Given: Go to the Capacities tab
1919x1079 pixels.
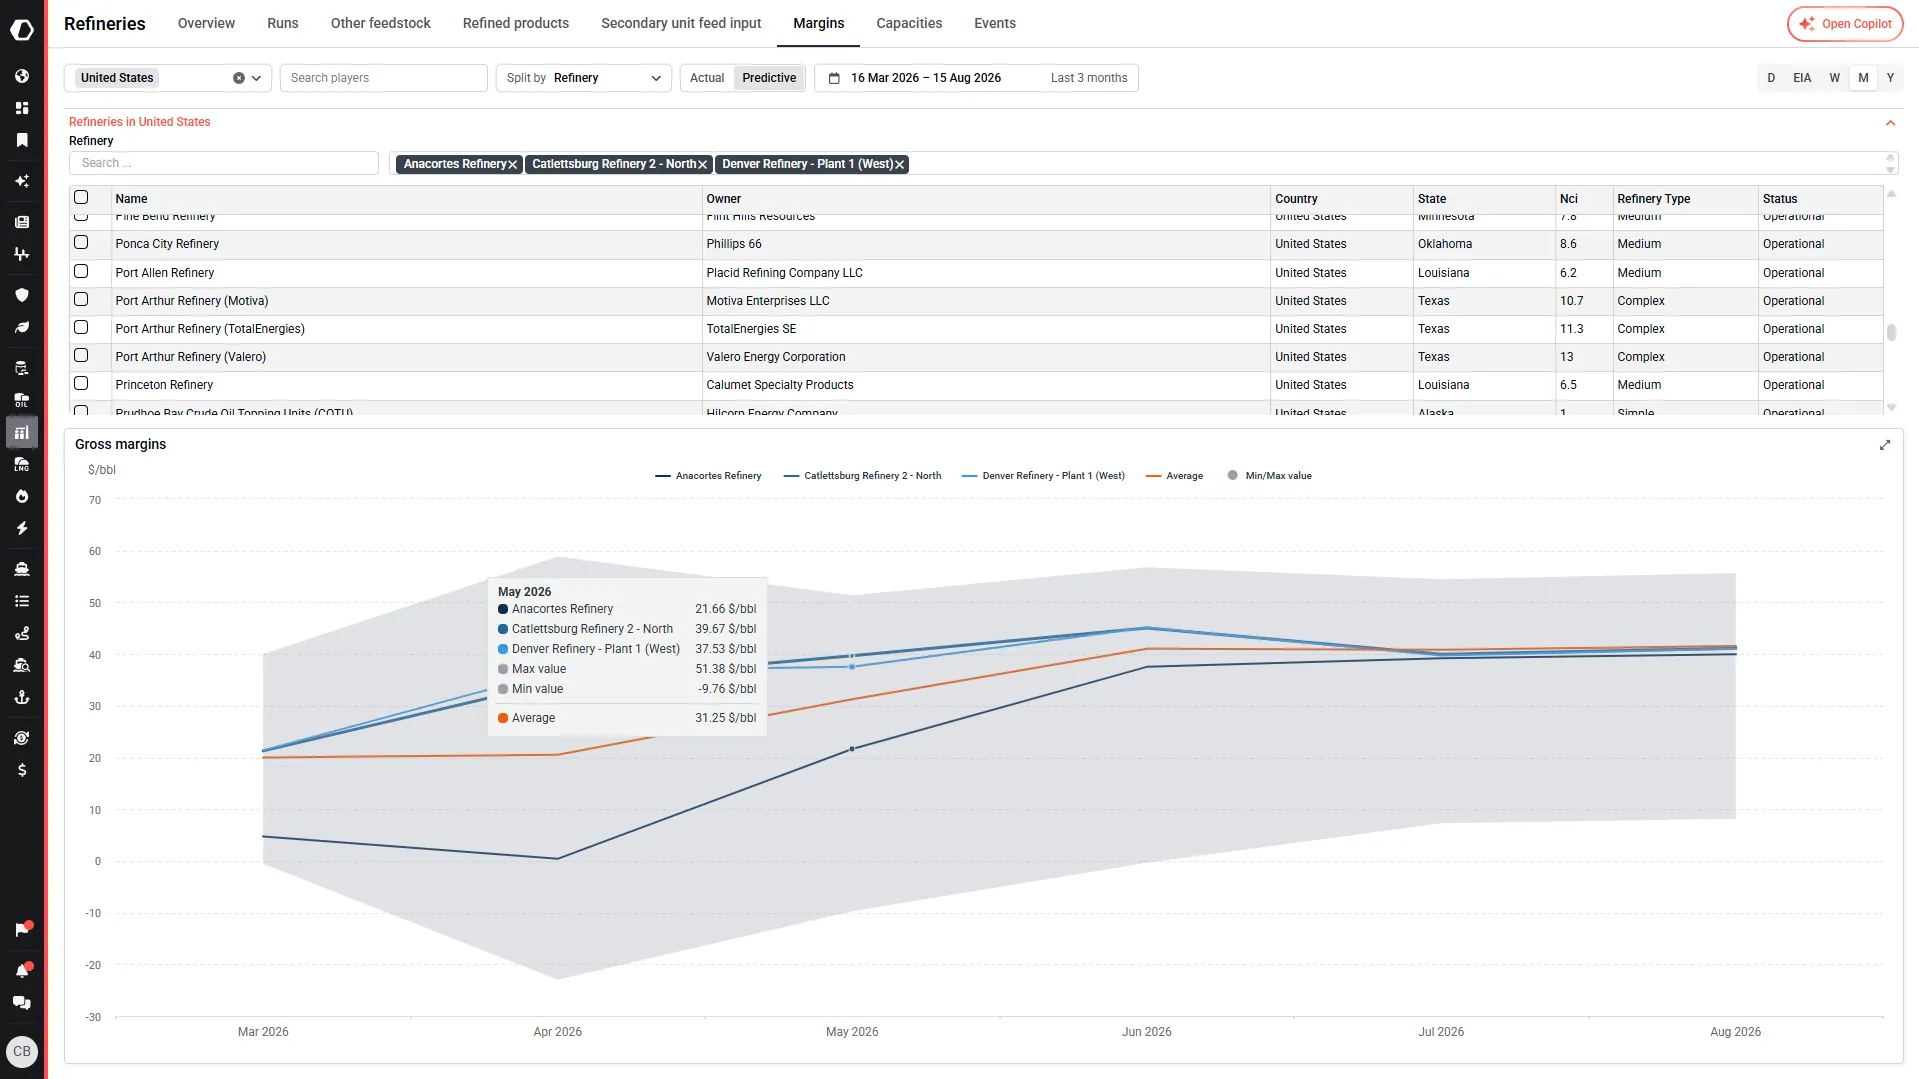Looking at the screenshot, I should click(x=909, y=23).
